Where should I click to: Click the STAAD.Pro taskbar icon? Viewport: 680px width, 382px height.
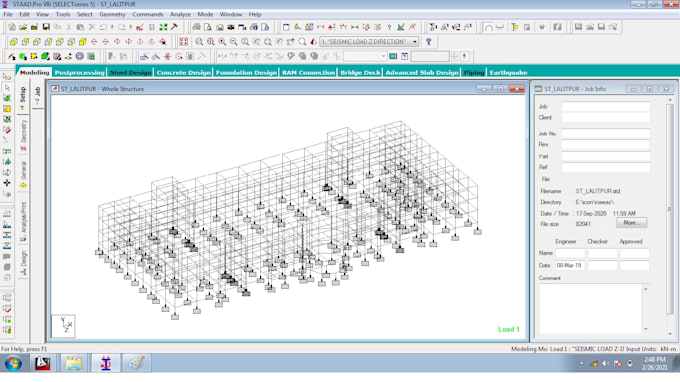(x=106, y=363)
